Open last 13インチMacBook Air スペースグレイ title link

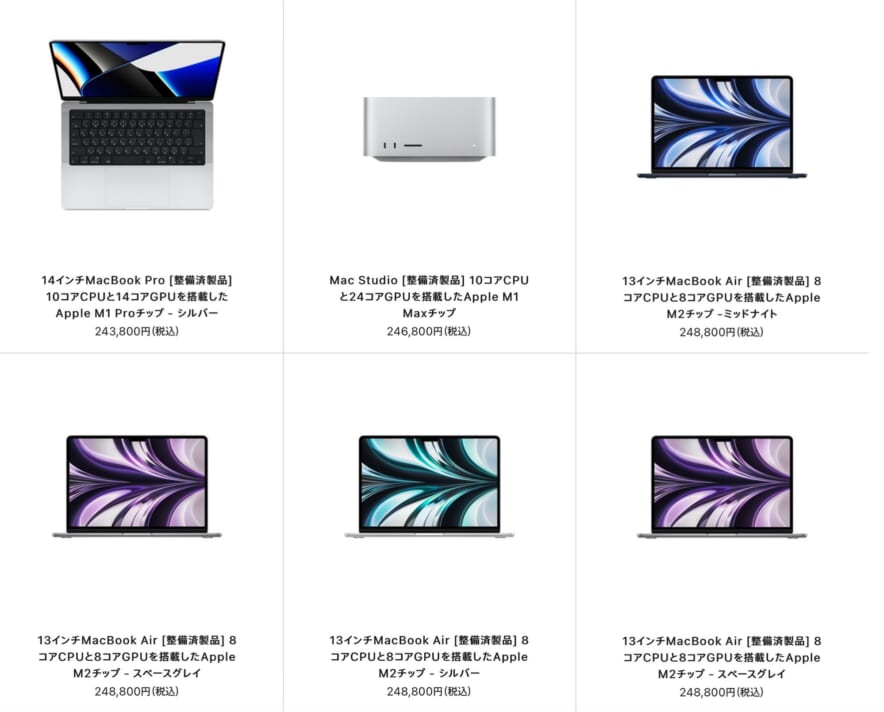pyautogui.click(x=722, y=657)
